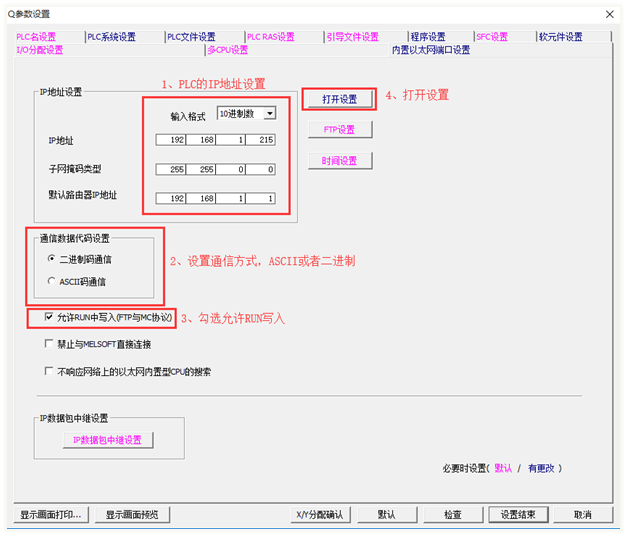Click the first IP地址 octet field 192

[171, 140]
